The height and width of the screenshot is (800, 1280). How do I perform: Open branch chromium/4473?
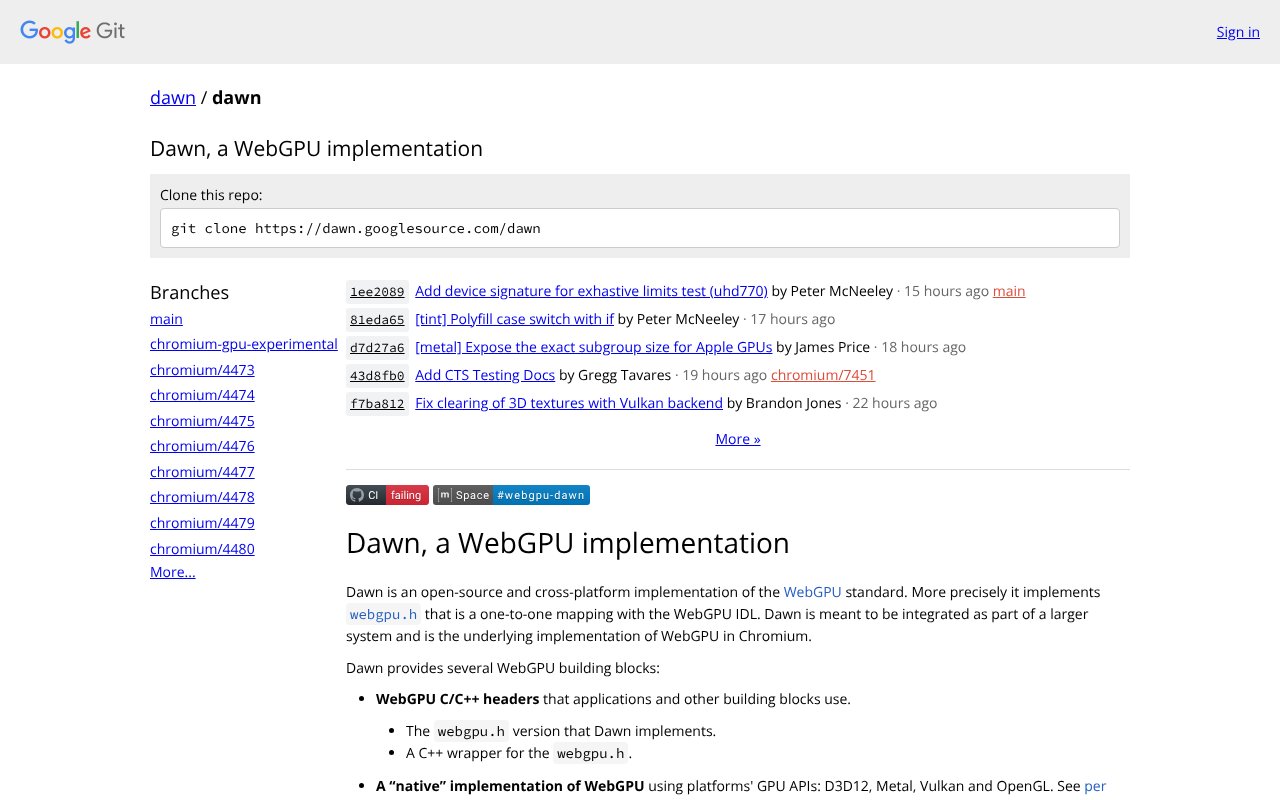coord(202,370)
